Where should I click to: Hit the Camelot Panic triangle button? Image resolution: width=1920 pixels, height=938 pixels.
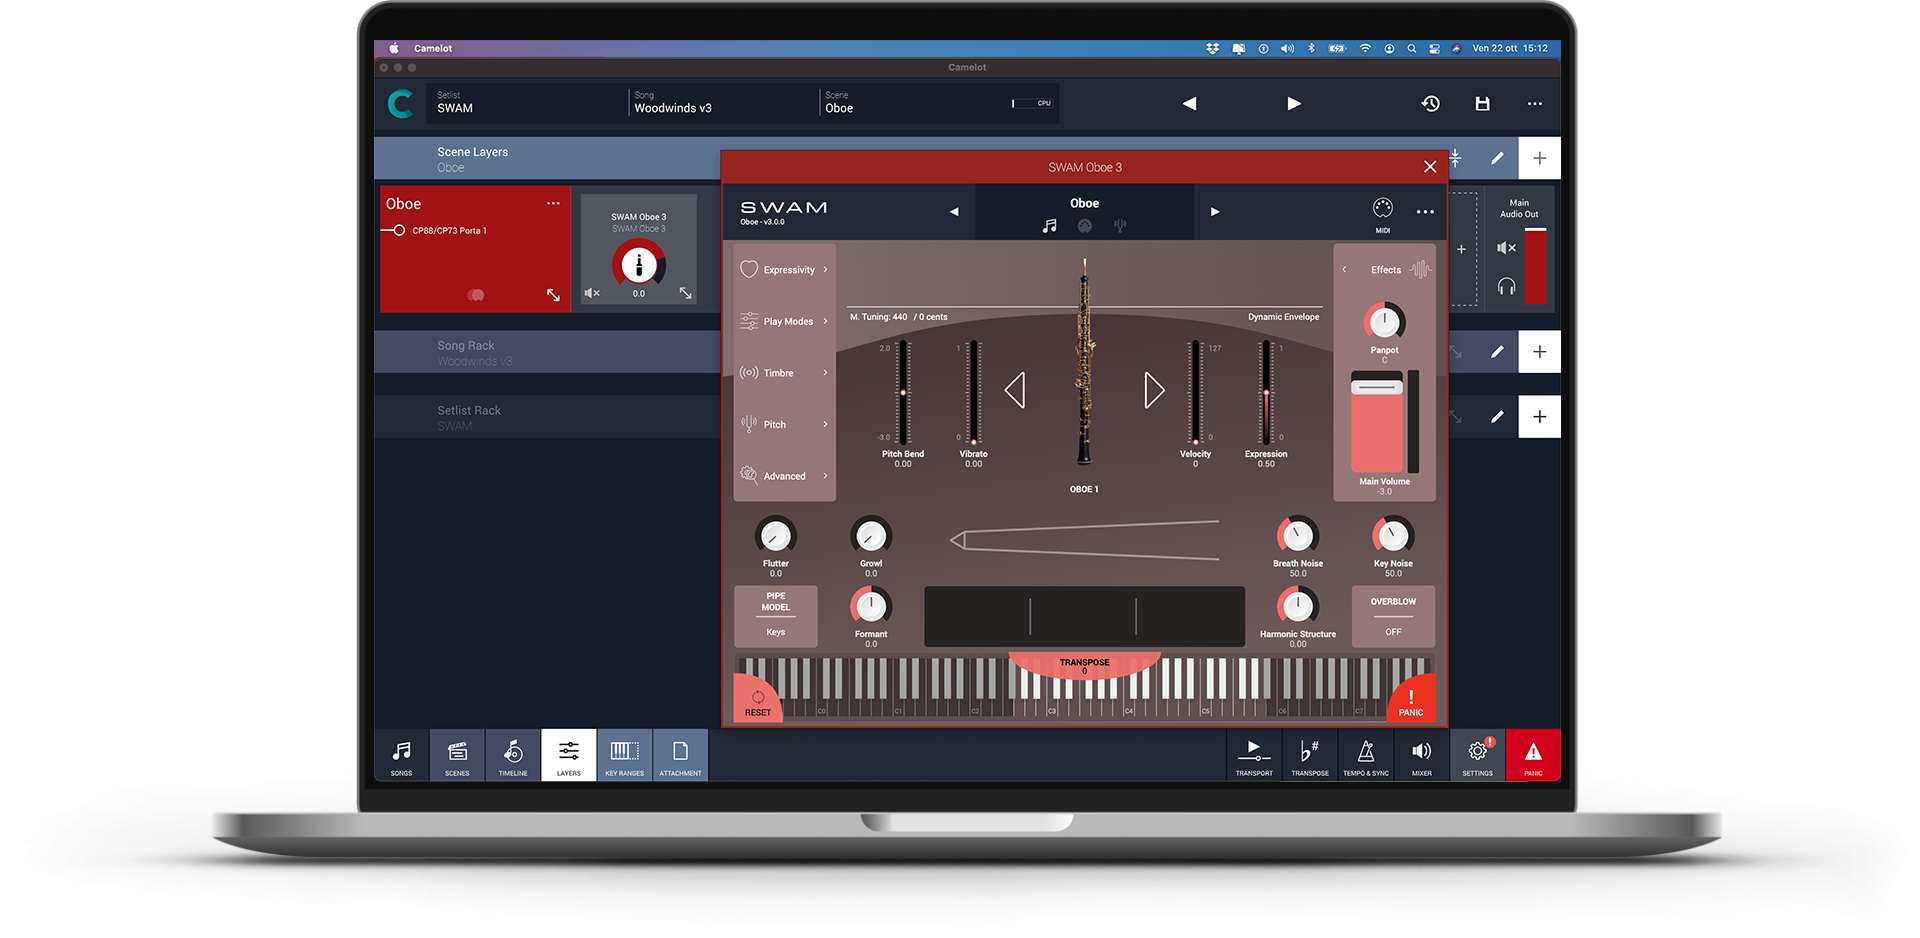[x=1533, y=755]
